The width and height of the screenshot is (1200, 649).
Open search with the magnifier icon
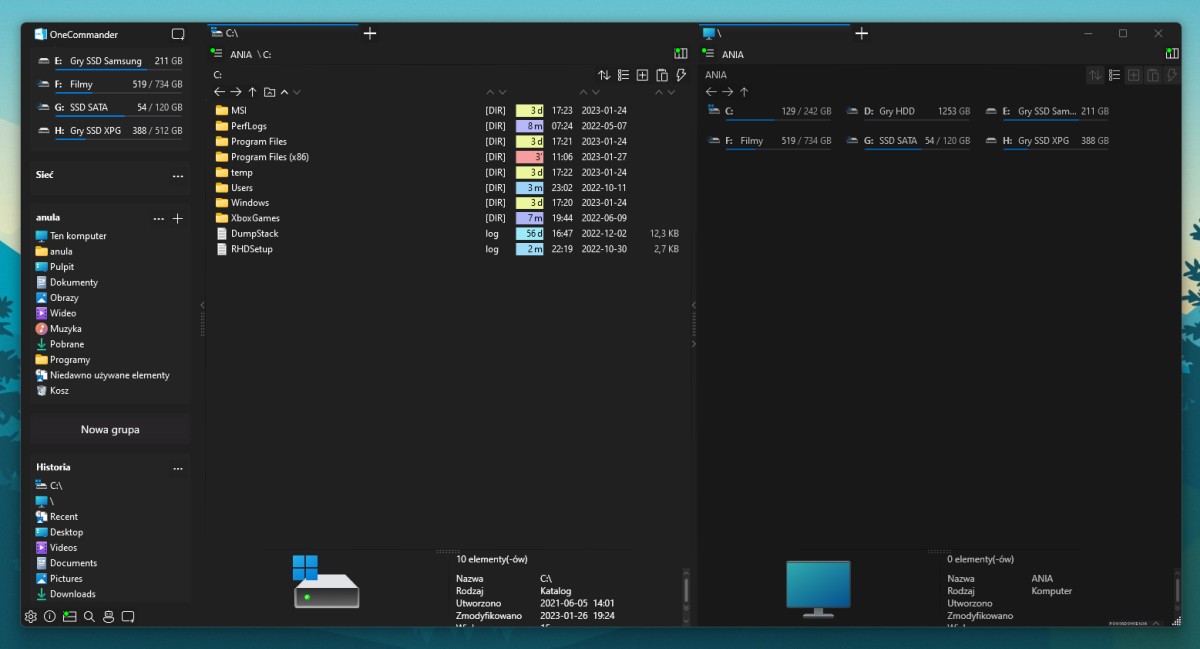point(89,617)
